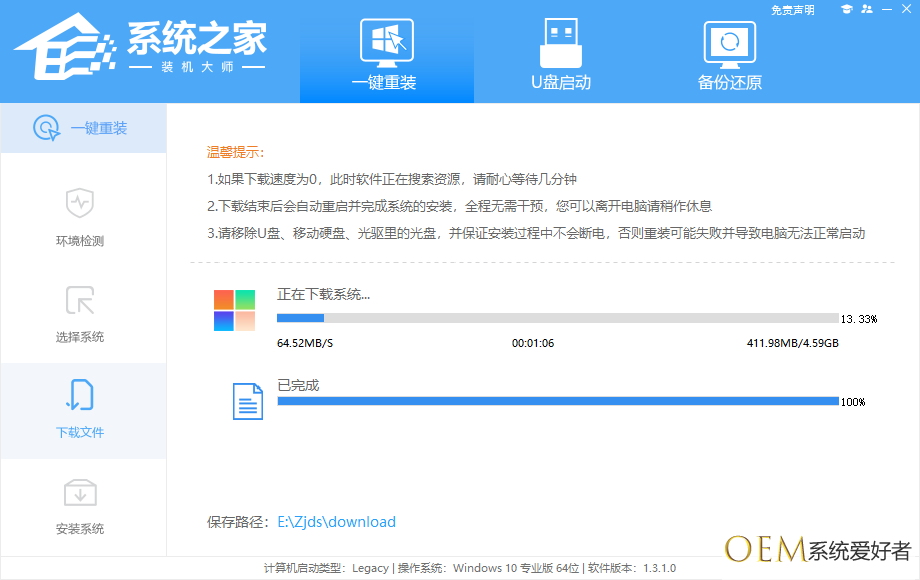Click the 下载文件 download icon
Image resolution: width=920 pixels, height=580 pixels.
click(79, 396)
